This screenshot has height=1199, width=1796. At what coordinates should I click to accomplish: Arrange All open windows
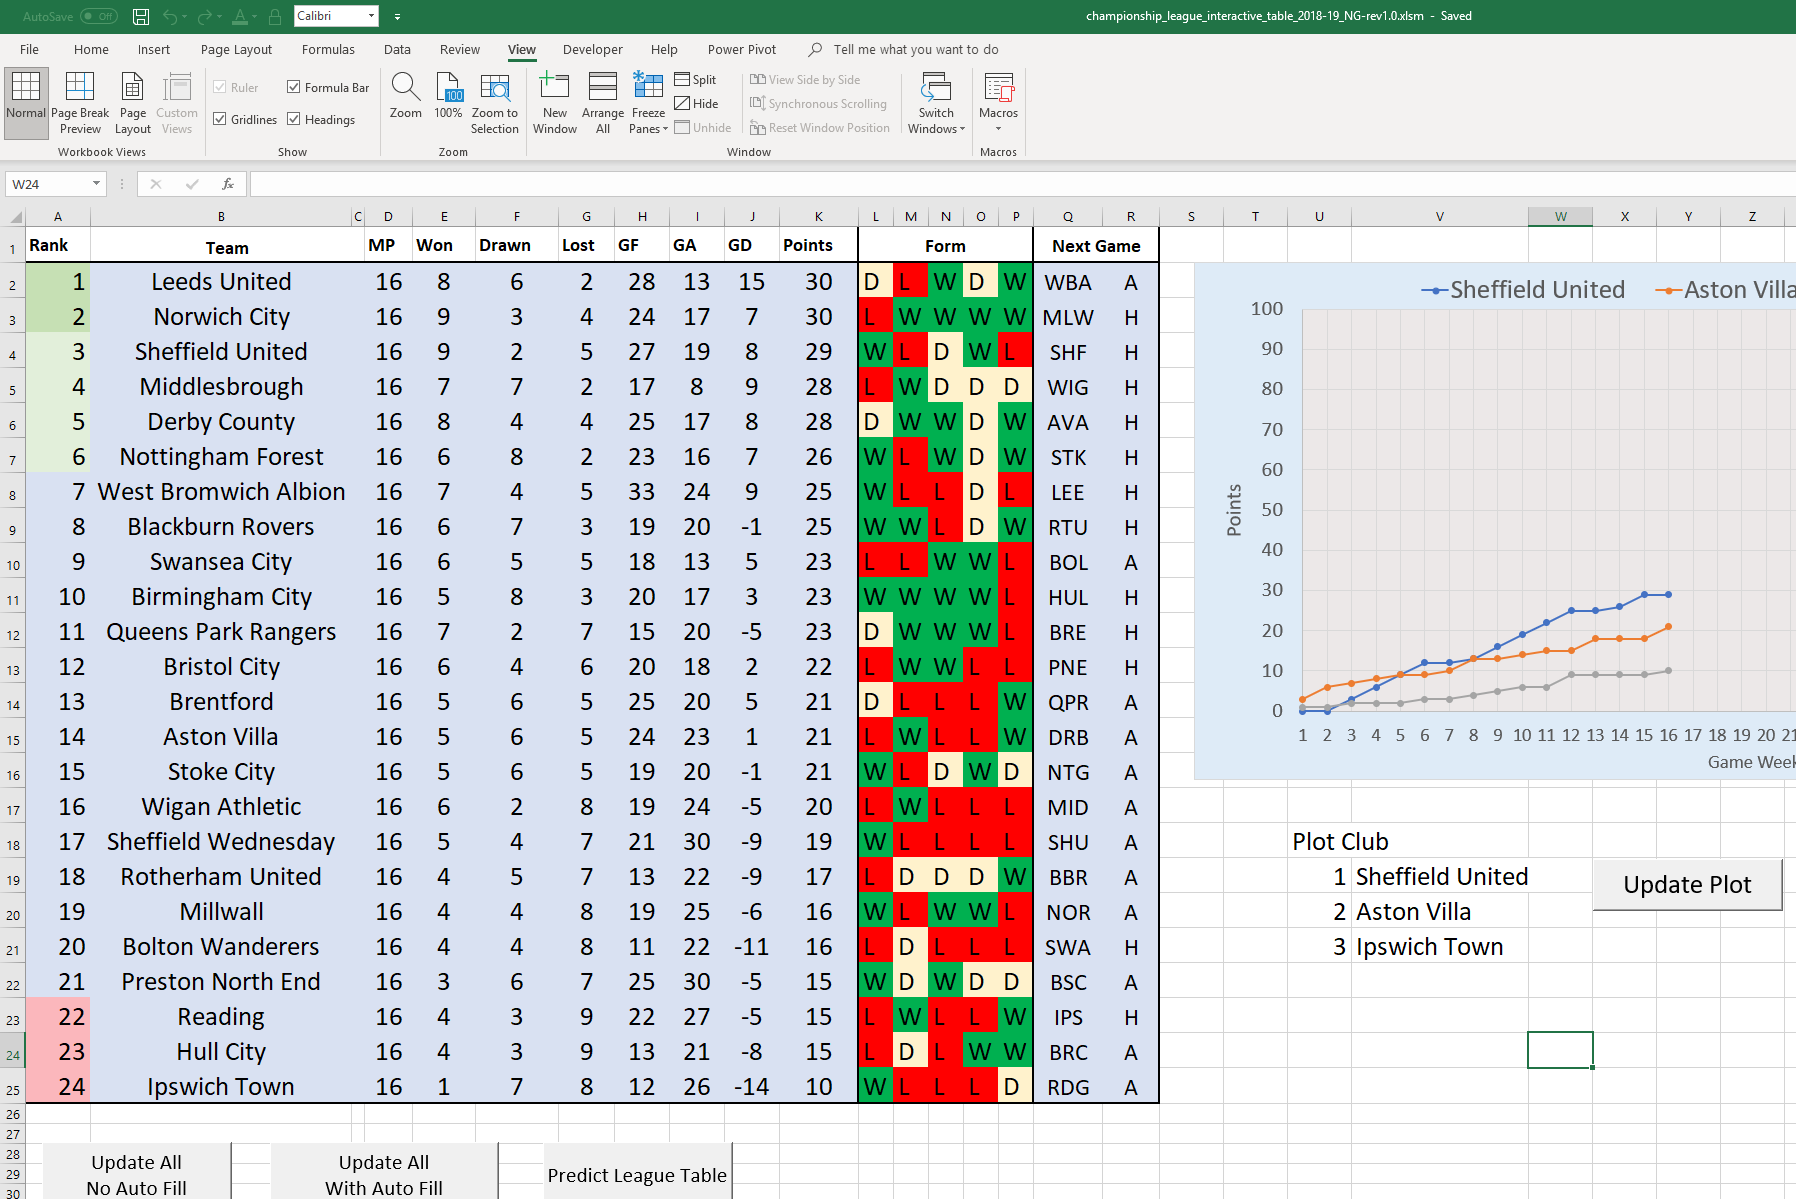point(602,102)
